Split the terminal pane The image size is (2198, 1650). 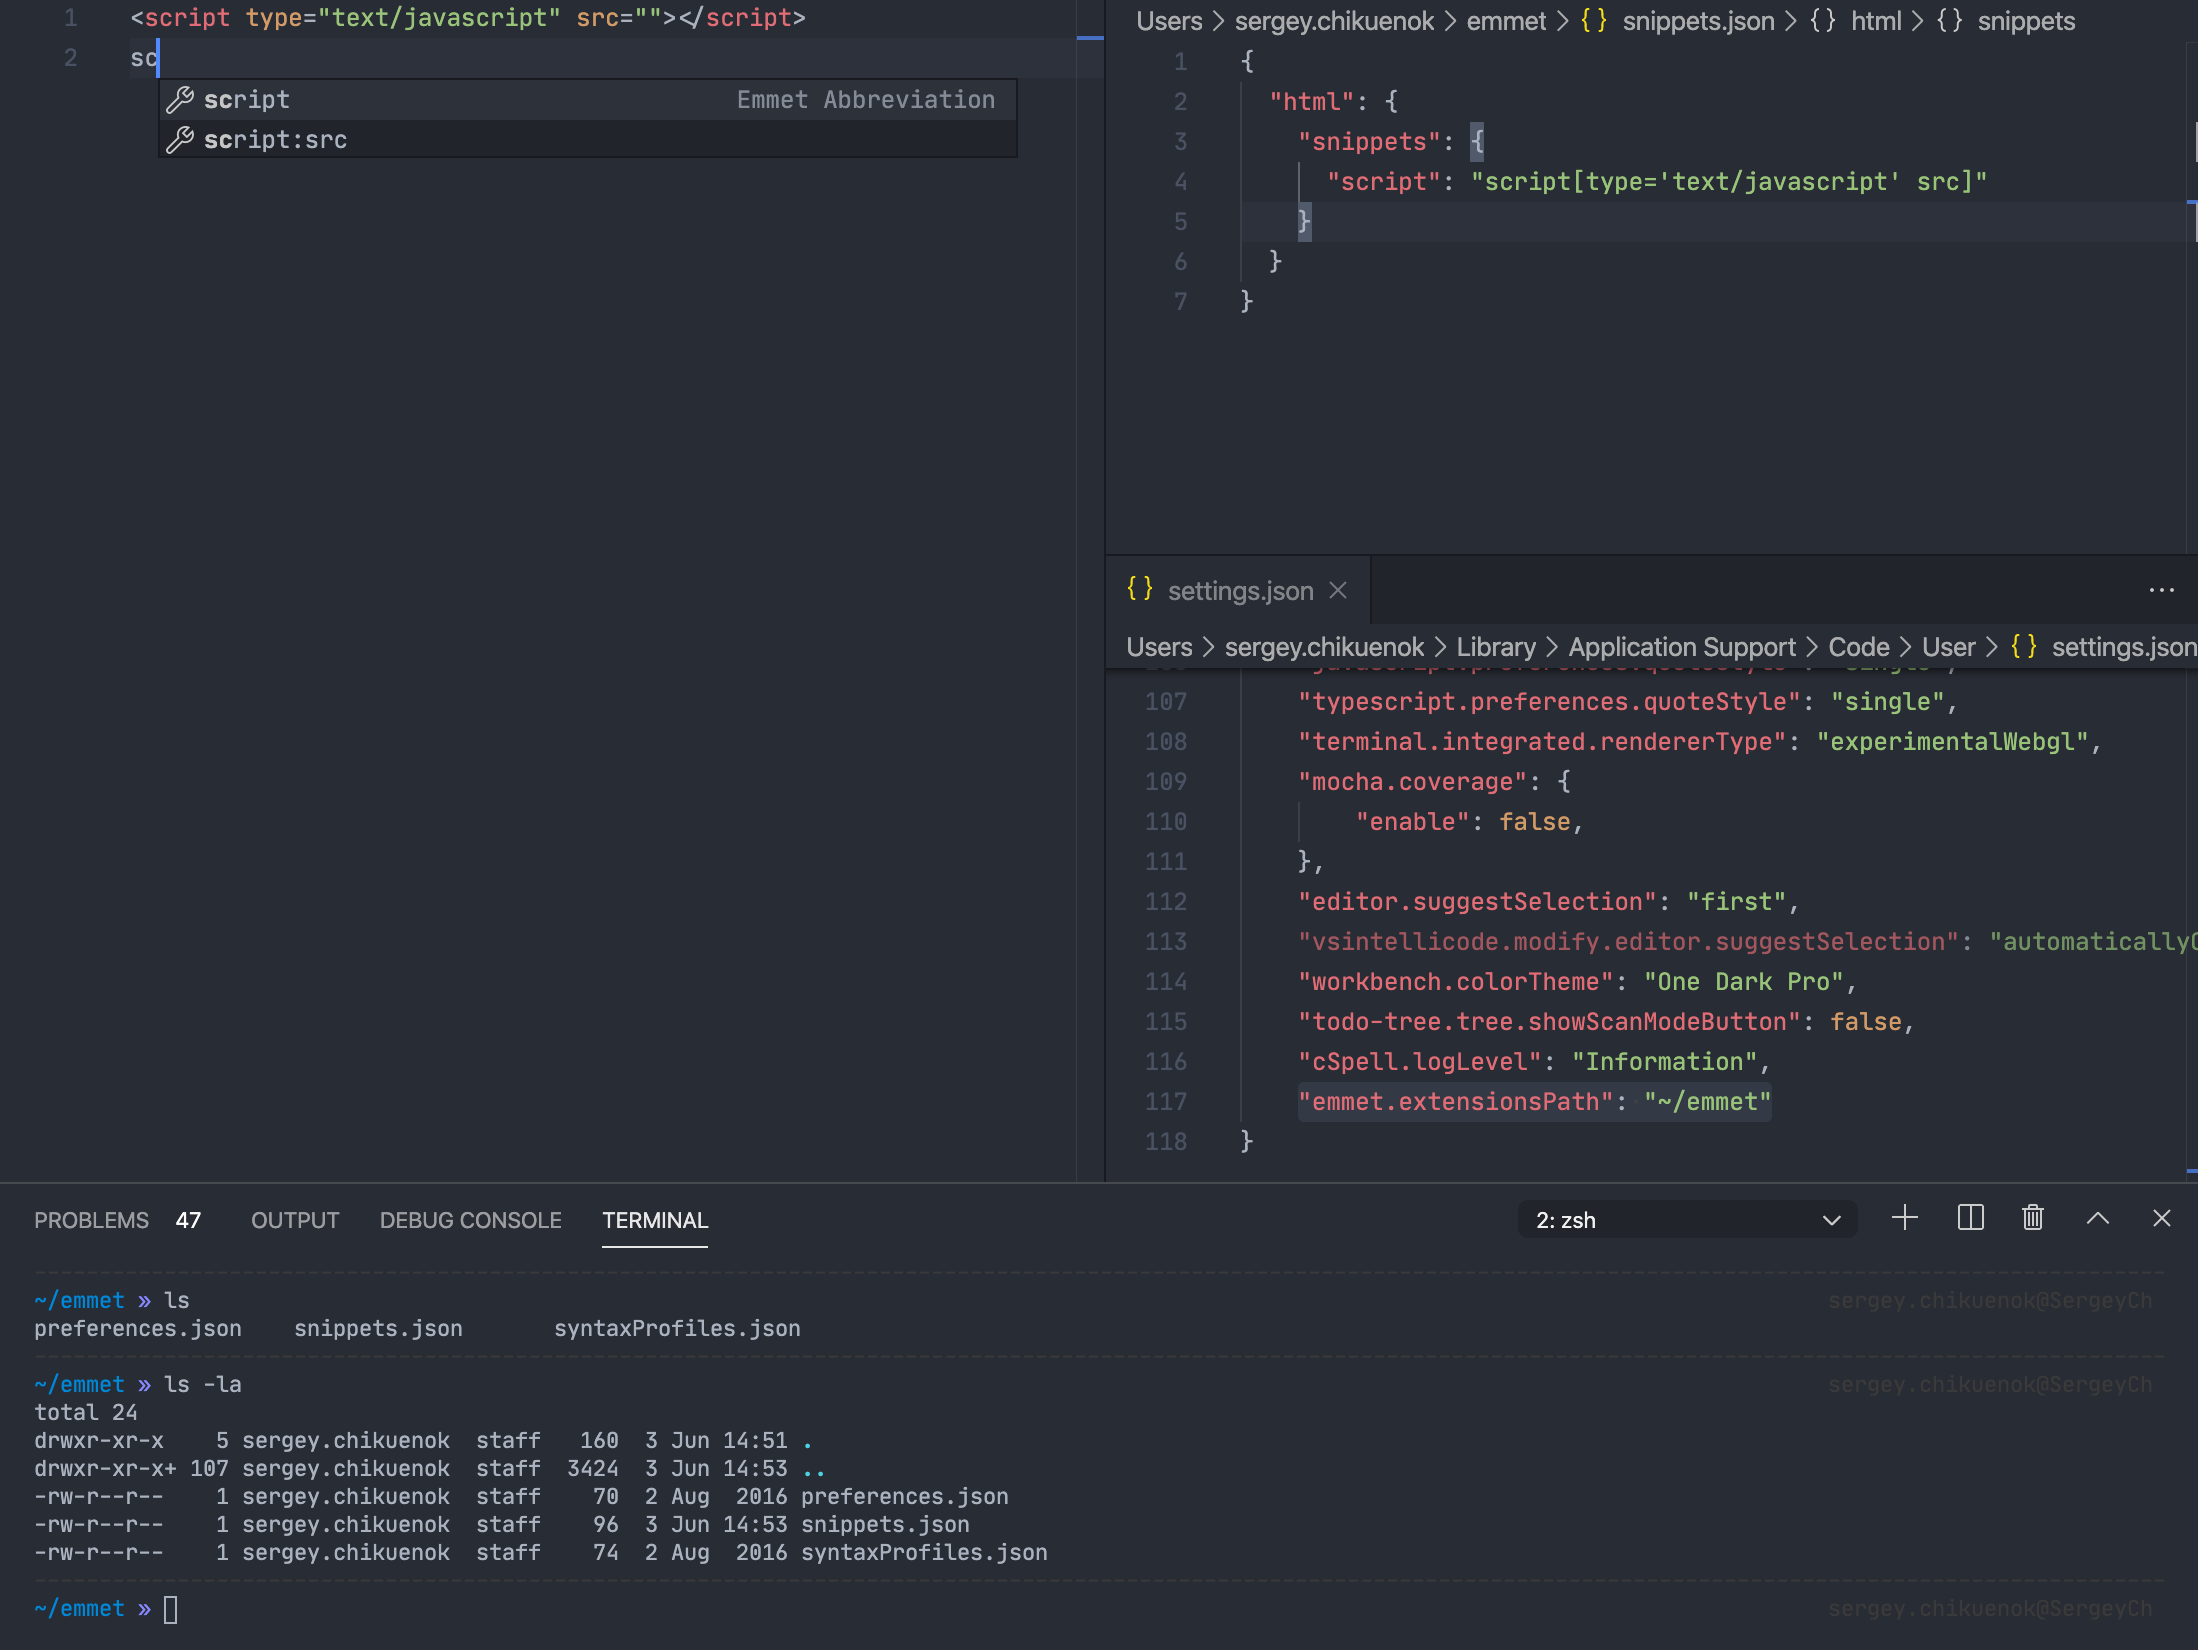point(1969,1218)
